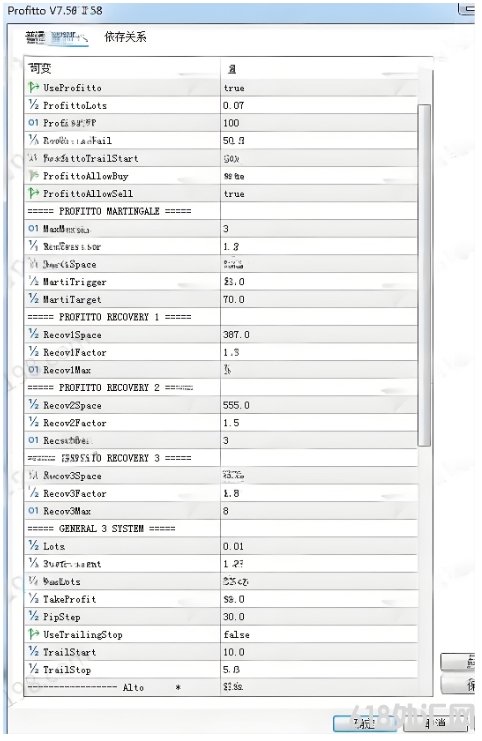Select the '===== GENERAL 3 SYSTEM =====' row

[x=101, y=528]
